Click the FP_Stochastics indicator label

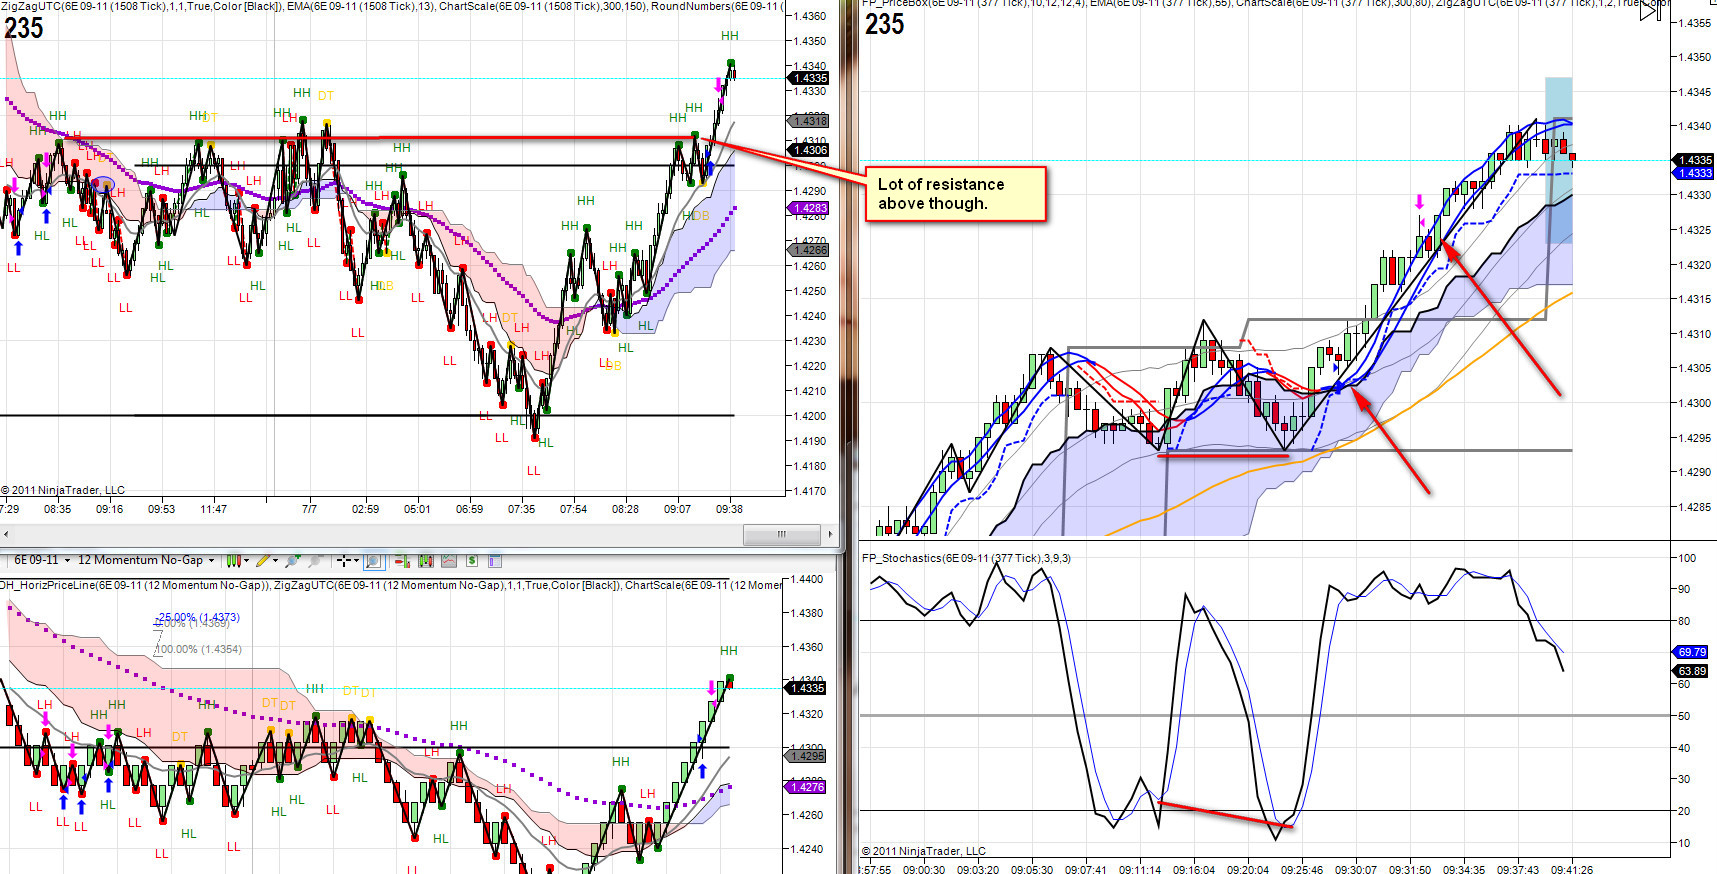[965, 558]
